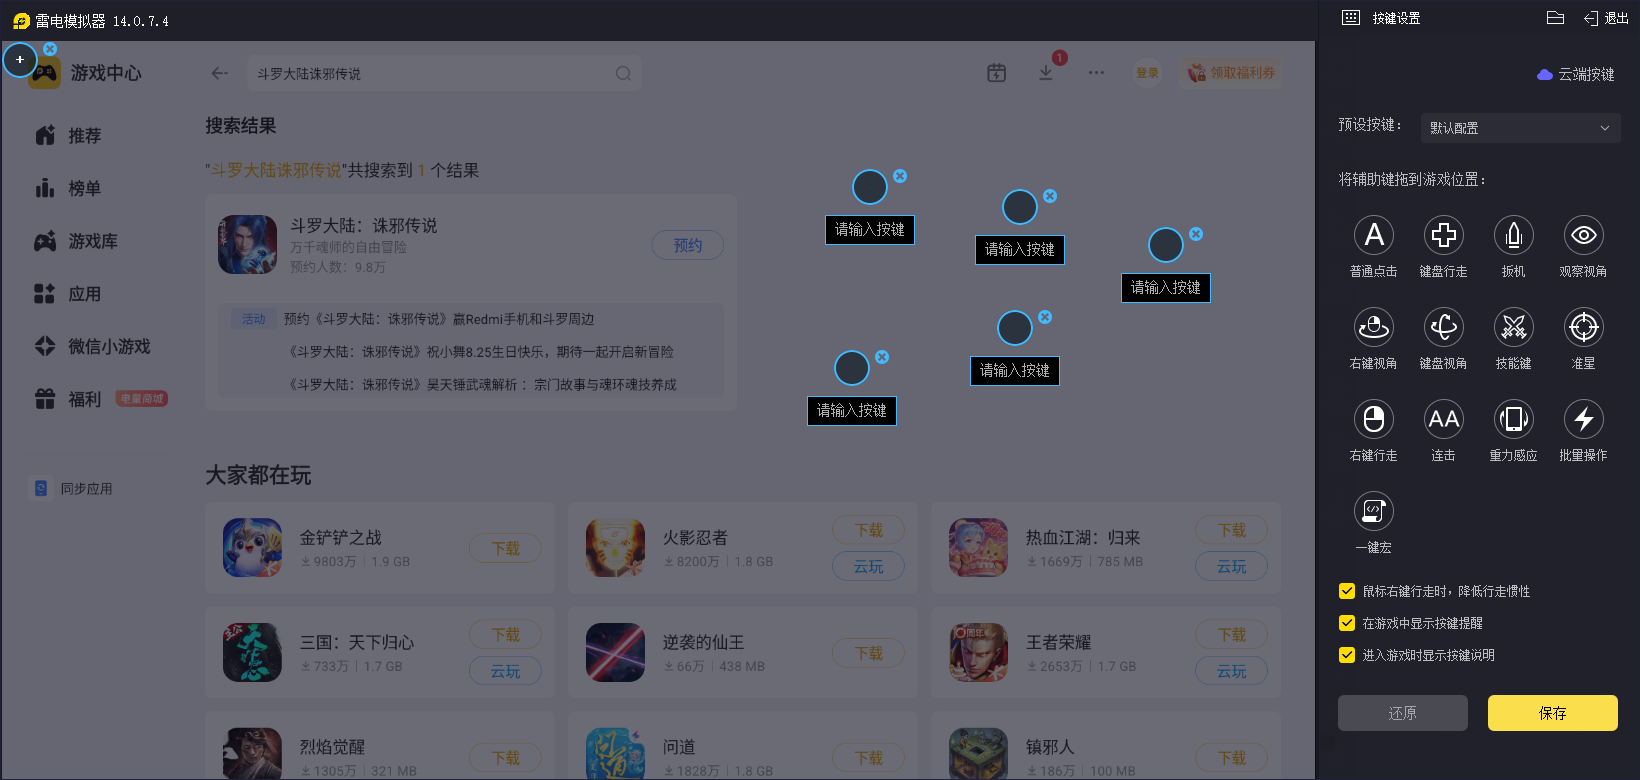The width and height of the screenshot is (1640, 780).
Task: Open 同步应用 in the sidebar
Action: 73,488
